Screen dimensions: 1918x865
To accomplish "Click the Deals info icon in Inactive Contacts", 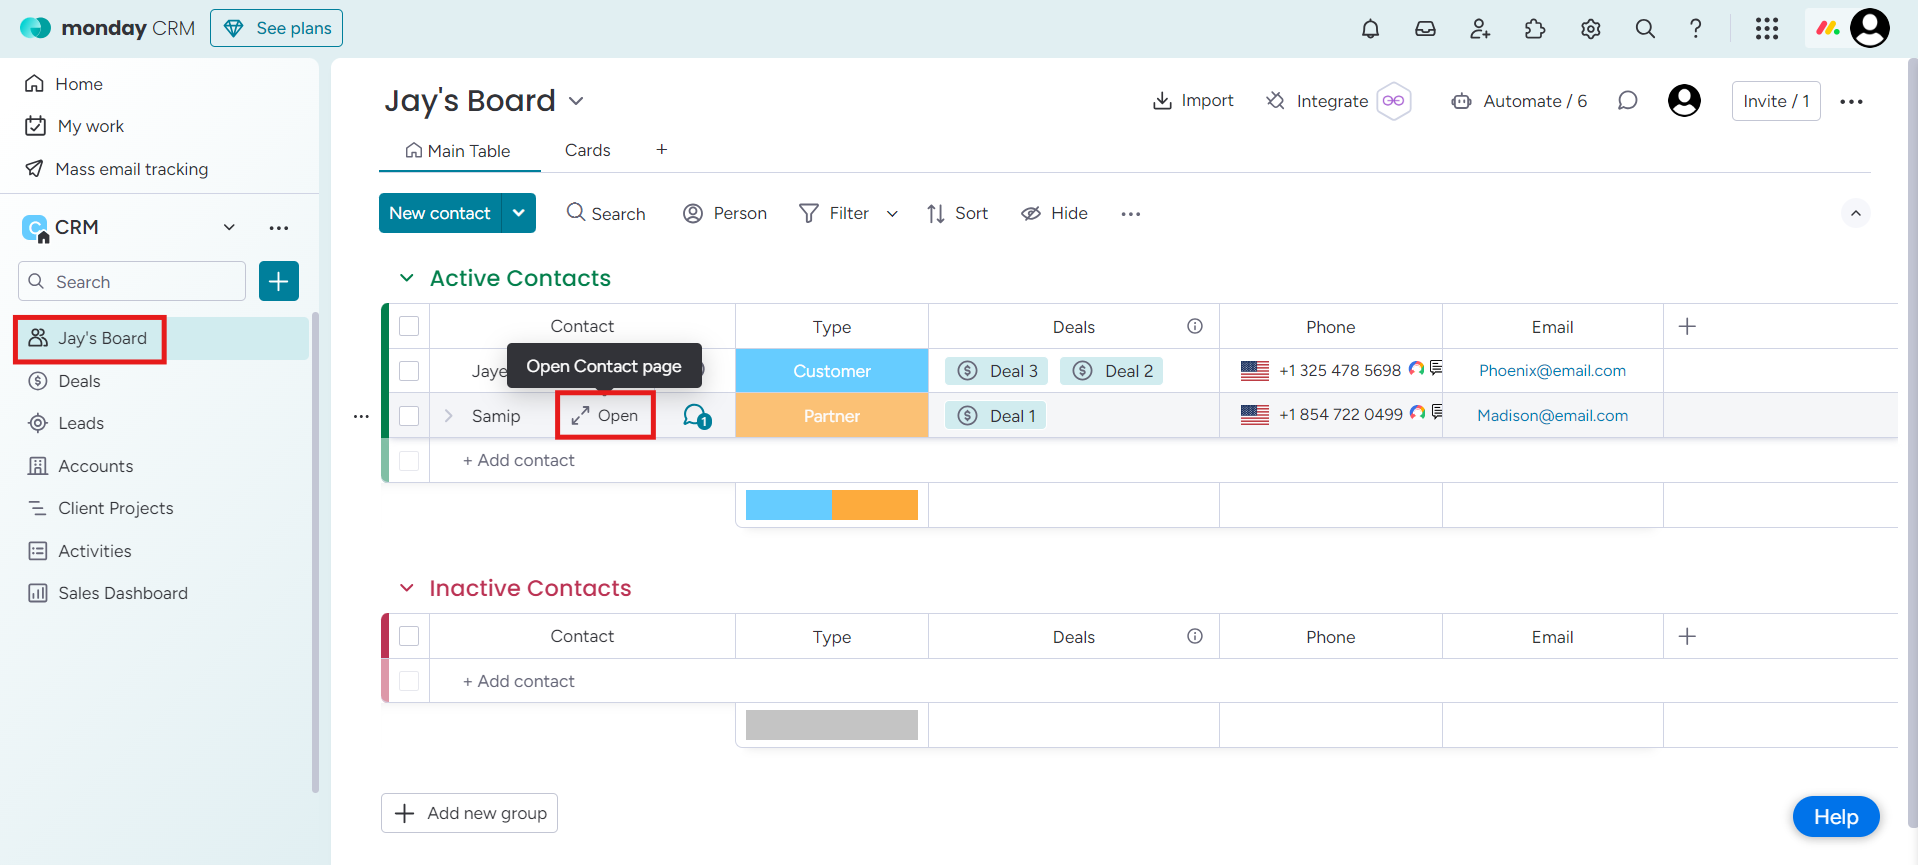I will pos(1195,636).
